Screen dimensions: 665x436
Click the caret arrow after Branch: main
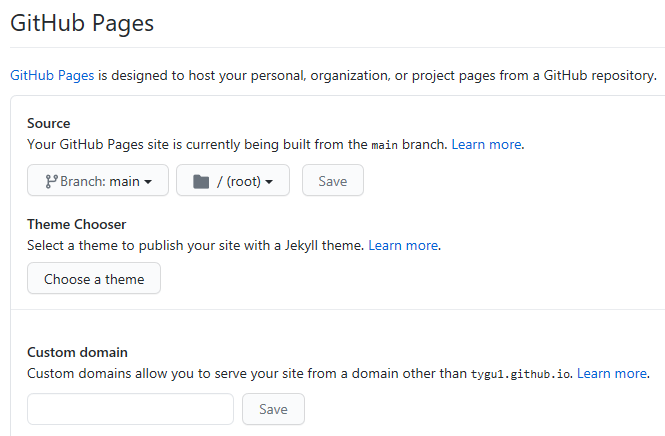pyautogui.click(x=148, y=182)
